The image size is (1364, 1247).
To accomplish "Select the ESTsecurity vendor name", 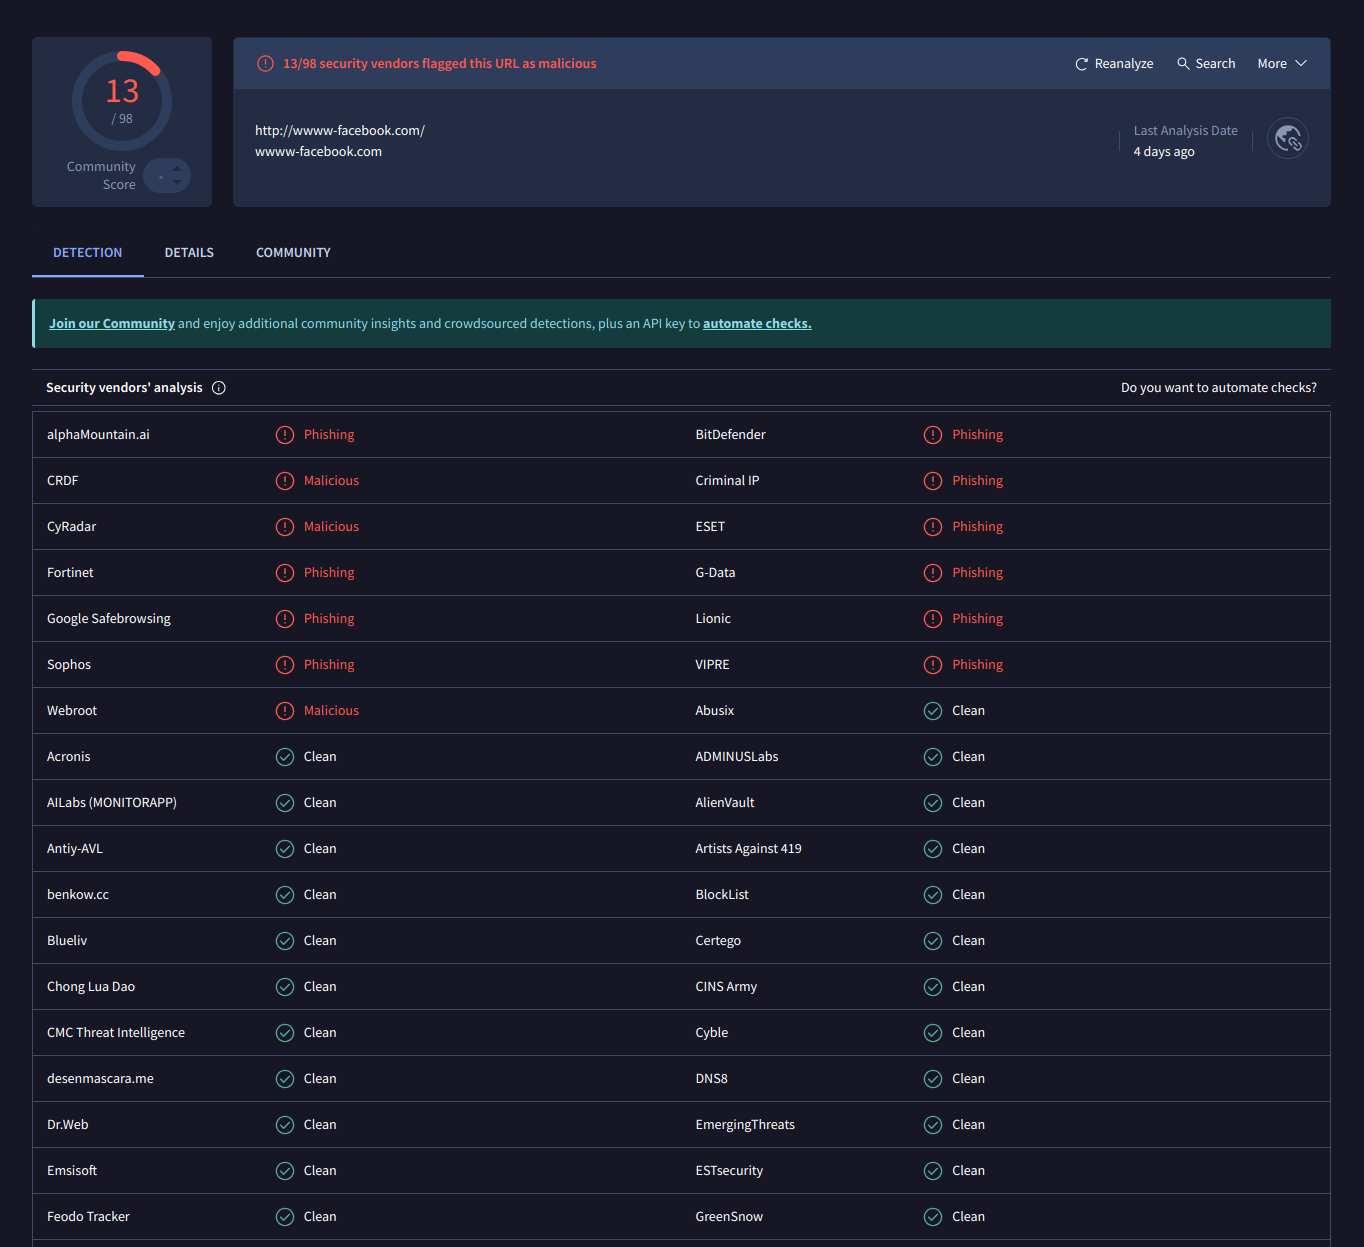I will pos(729,1171).
